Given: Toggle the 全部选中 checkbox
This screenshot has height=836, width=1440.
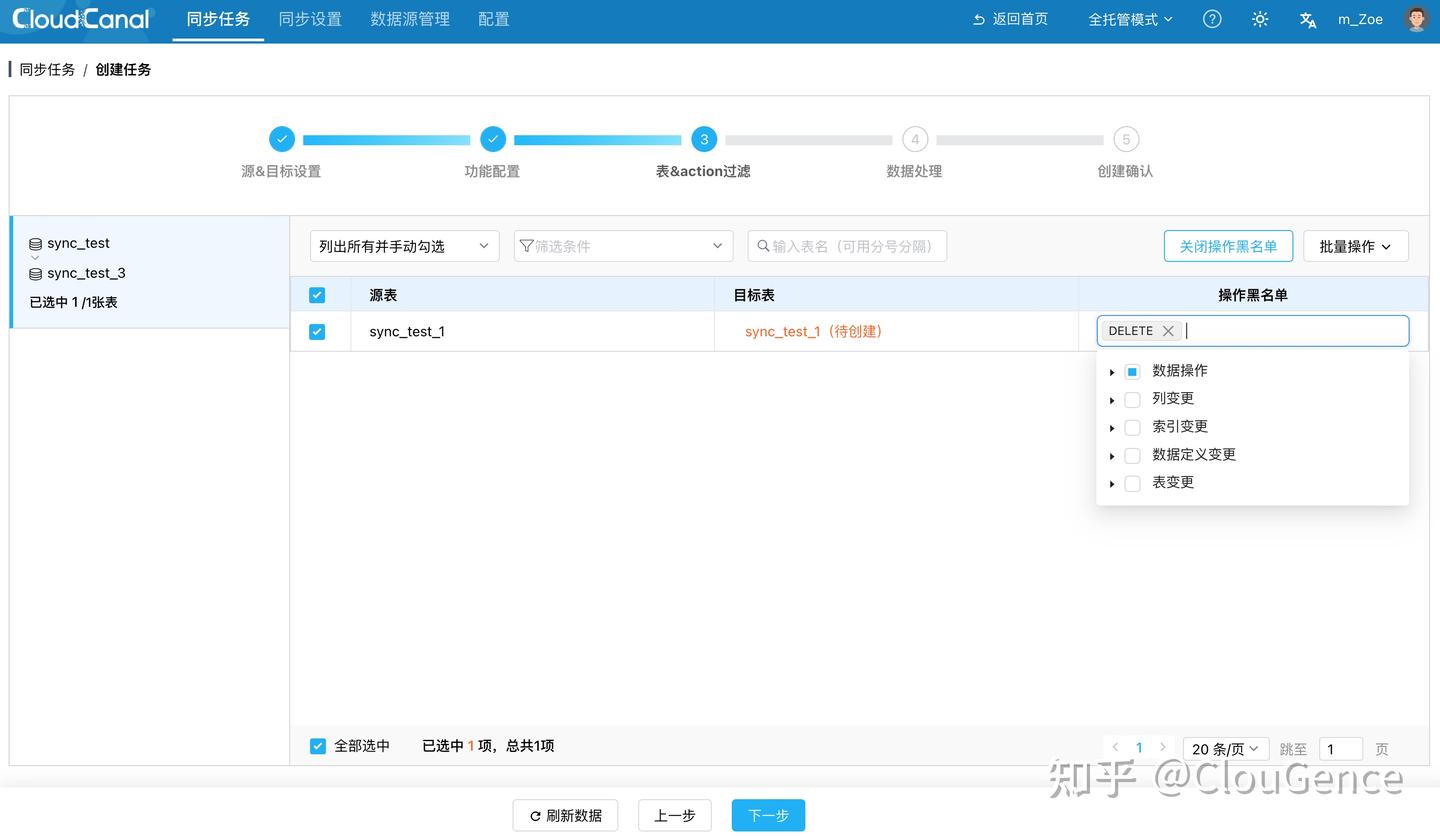Looking at the screenshot, I should click(318, 746).
